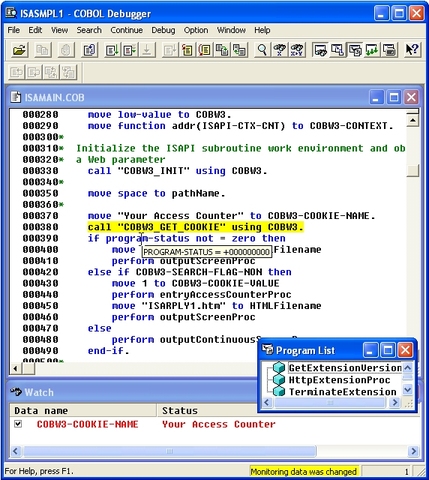This screenshot has width=429, height=480.
Task: Click the cube icon next to GetExtensionVersion
Action: 279,367
